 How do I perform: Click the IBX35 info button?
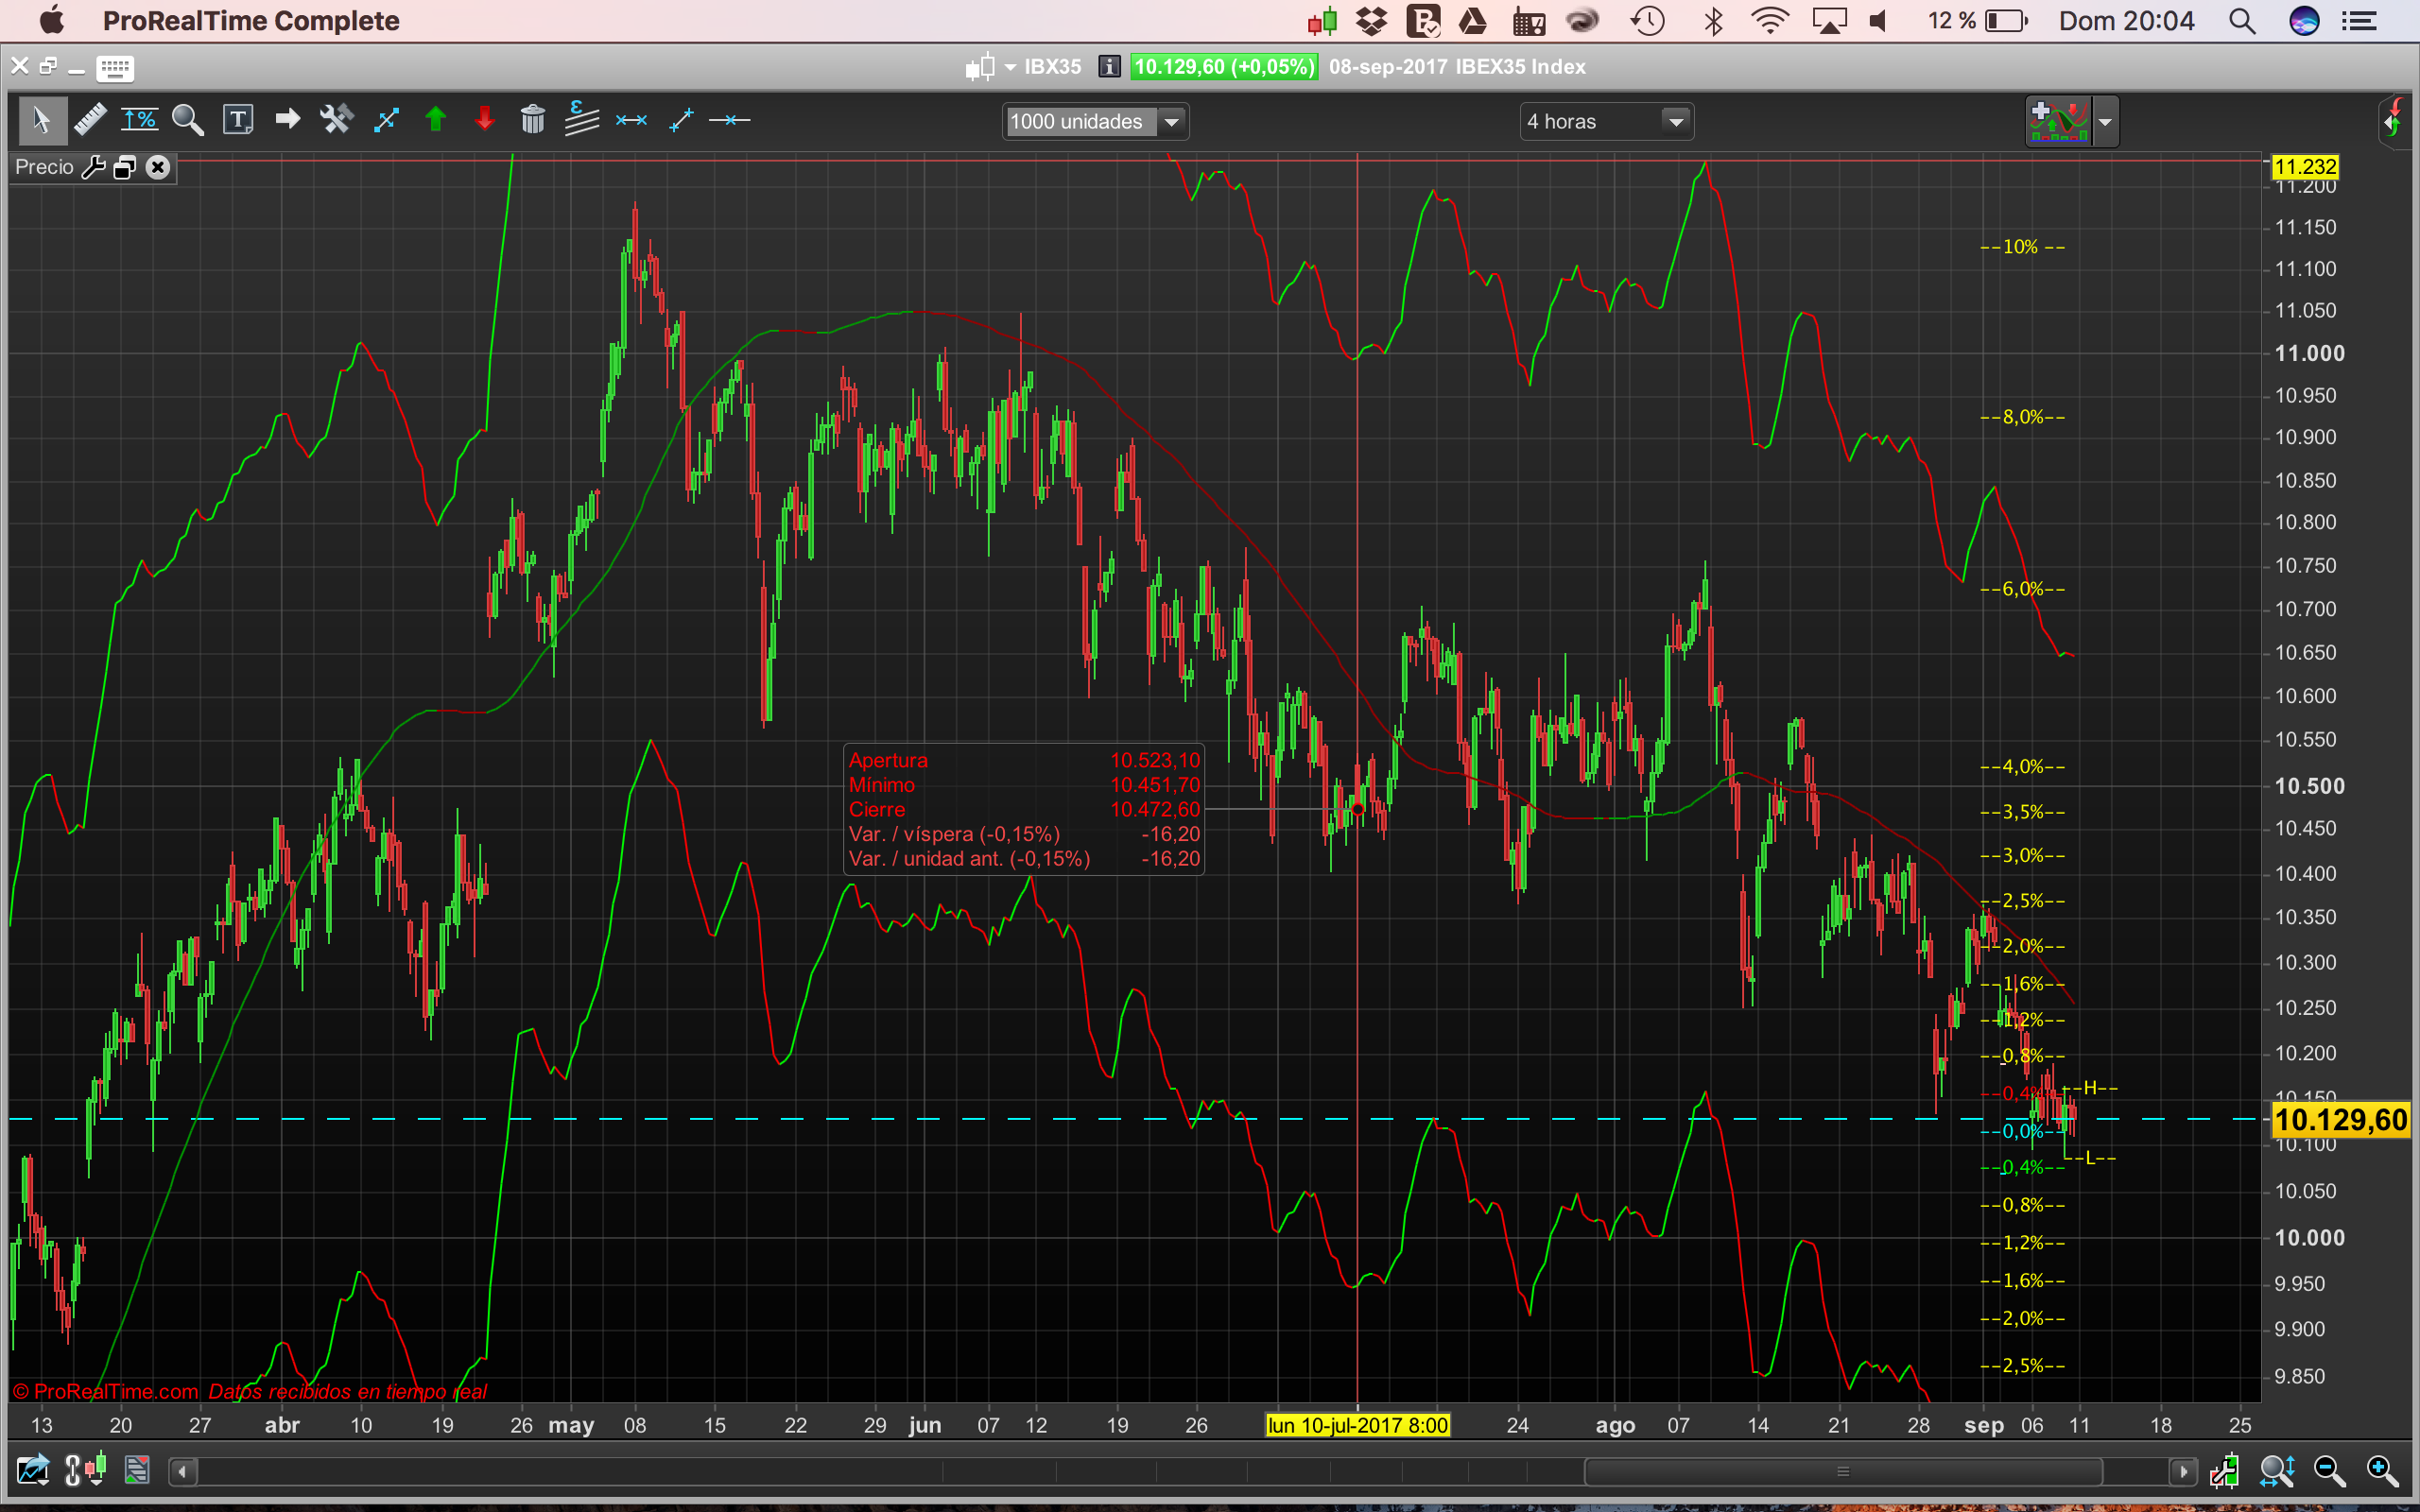coord(1108,67)
